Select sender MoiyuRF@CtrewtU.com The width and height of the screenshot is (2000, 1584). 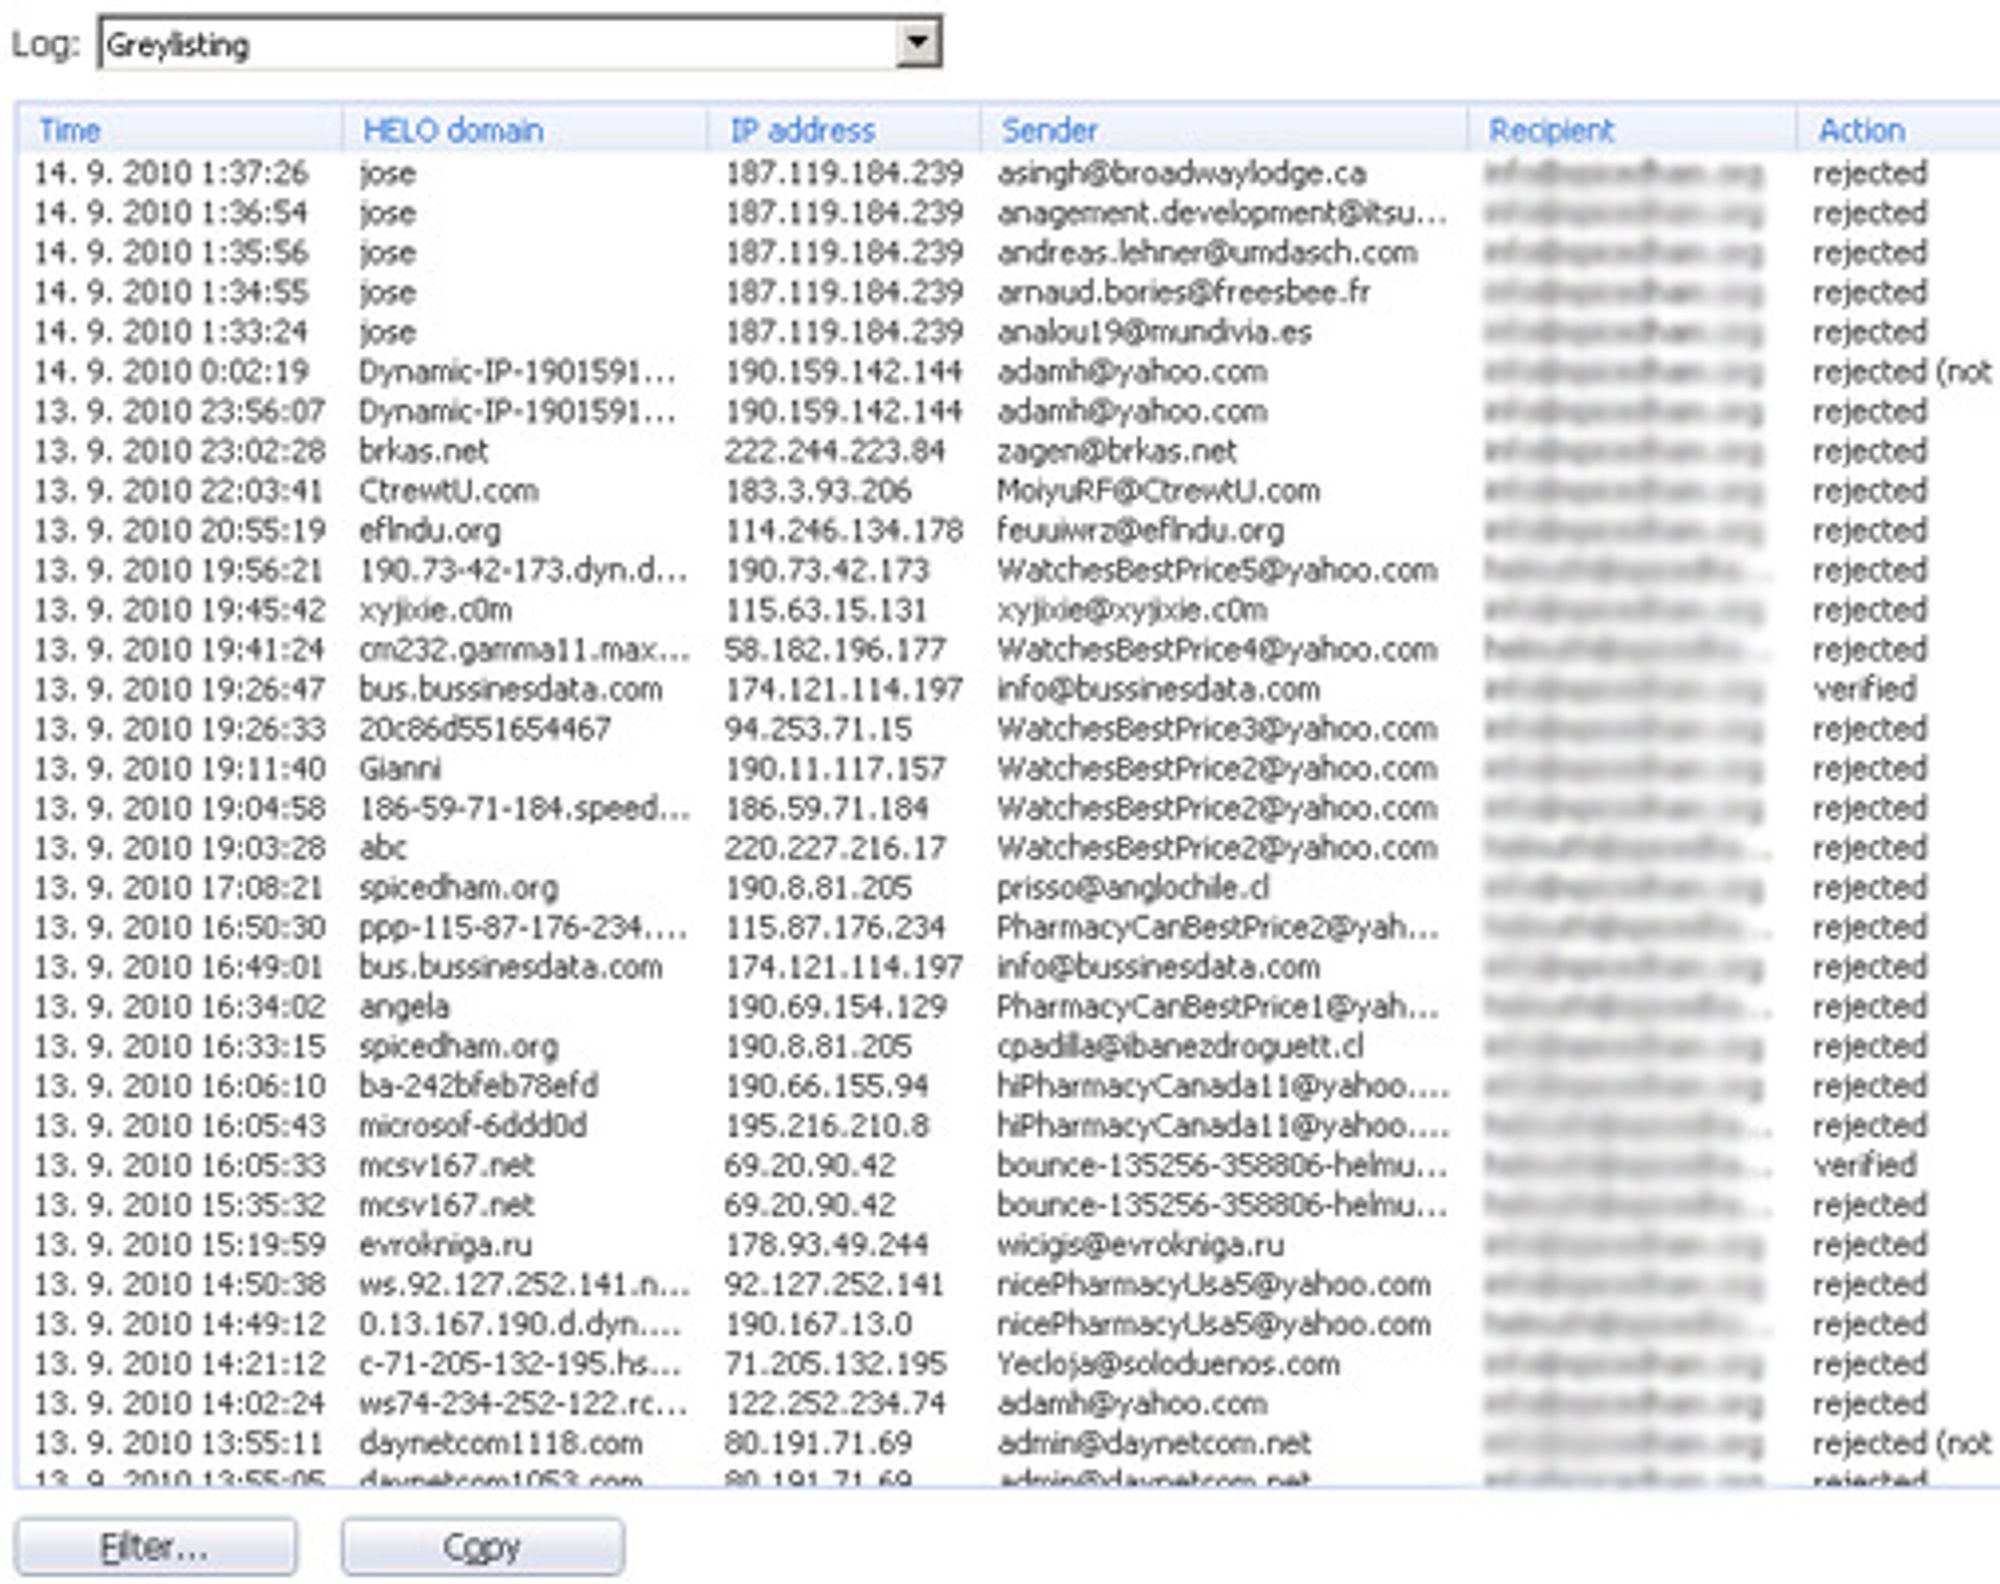1158,491
